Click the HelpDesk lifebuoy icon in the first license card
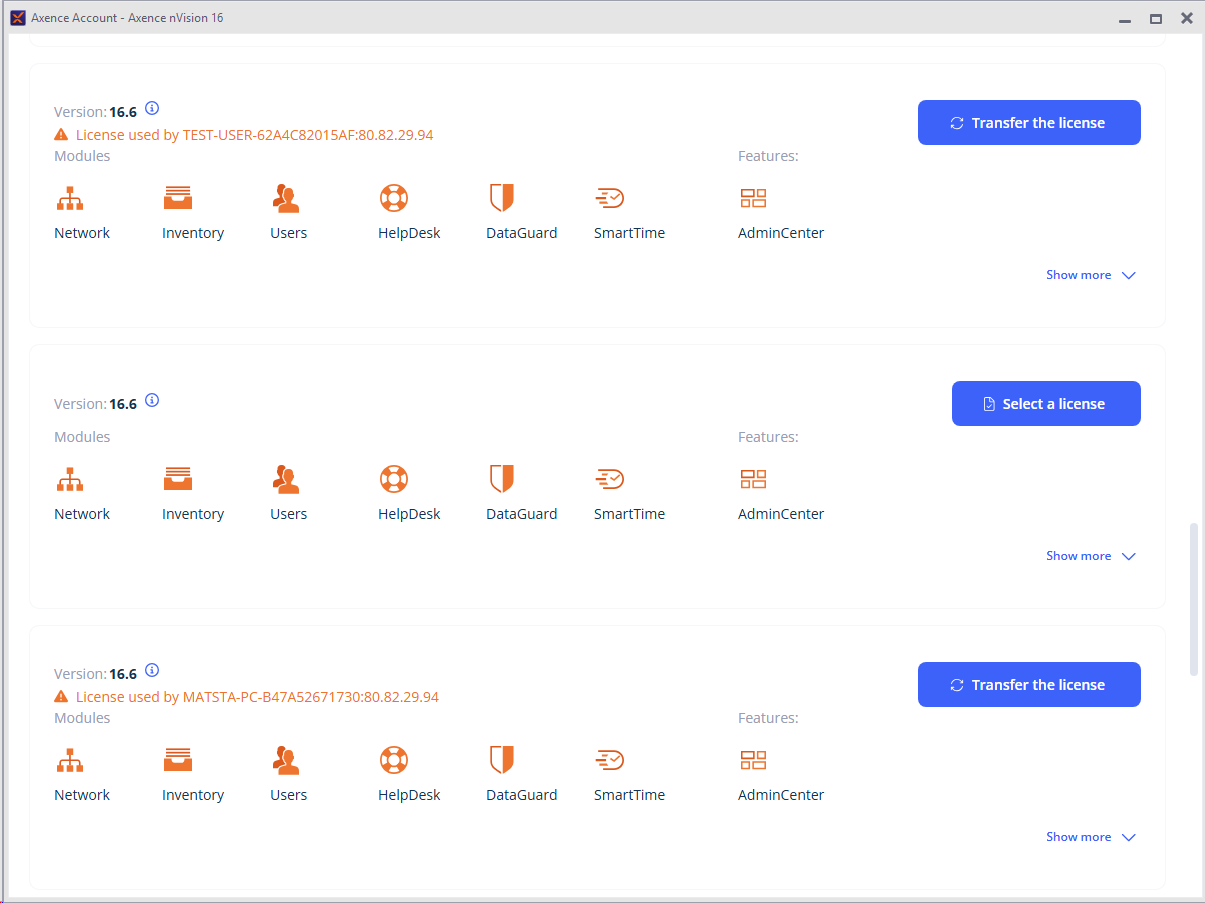Viewport: 1205px width, 903px height. coord(394,198)
